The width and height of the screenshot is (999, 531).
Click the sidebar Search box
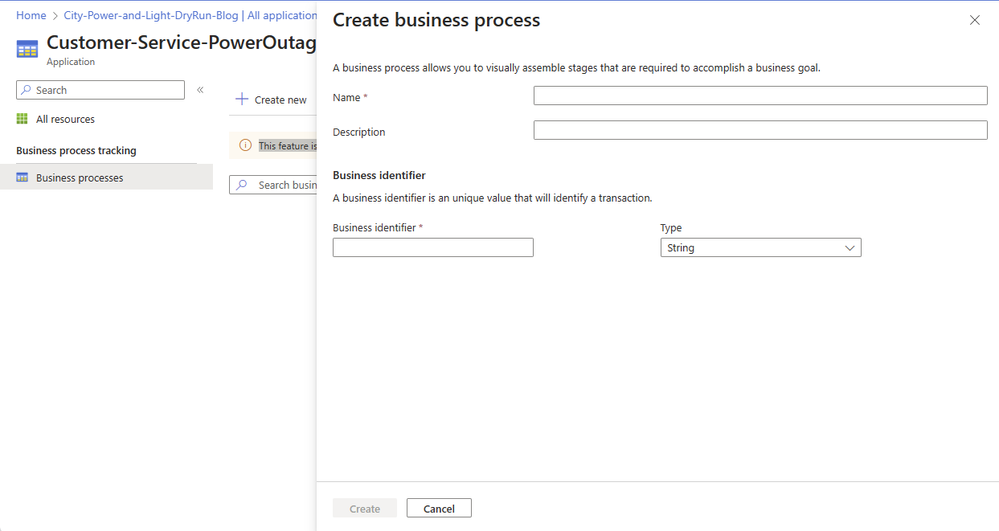(x=100, y=90)
